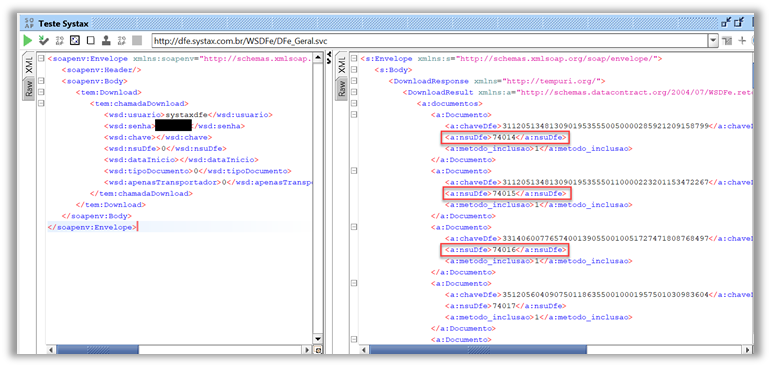Click the wsd:nsuDfe 0 request line
771x367 pixels.
pyautogui.click(x=165, y=149)
